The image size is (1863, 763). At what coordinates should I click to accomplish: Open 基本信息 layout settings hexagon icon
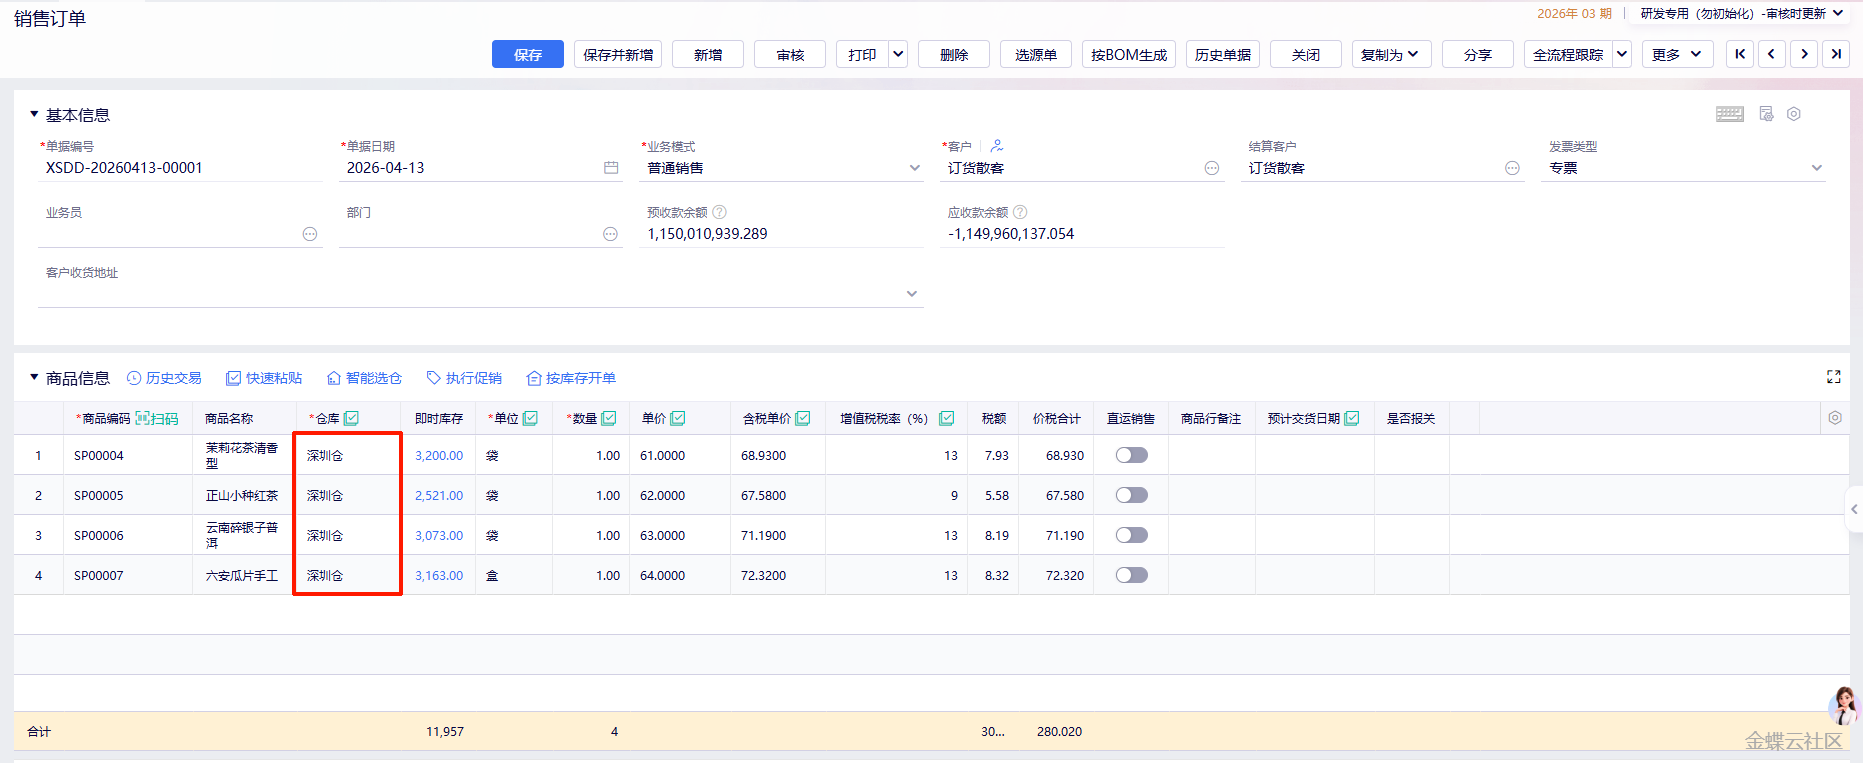[x=1794, y=114]
